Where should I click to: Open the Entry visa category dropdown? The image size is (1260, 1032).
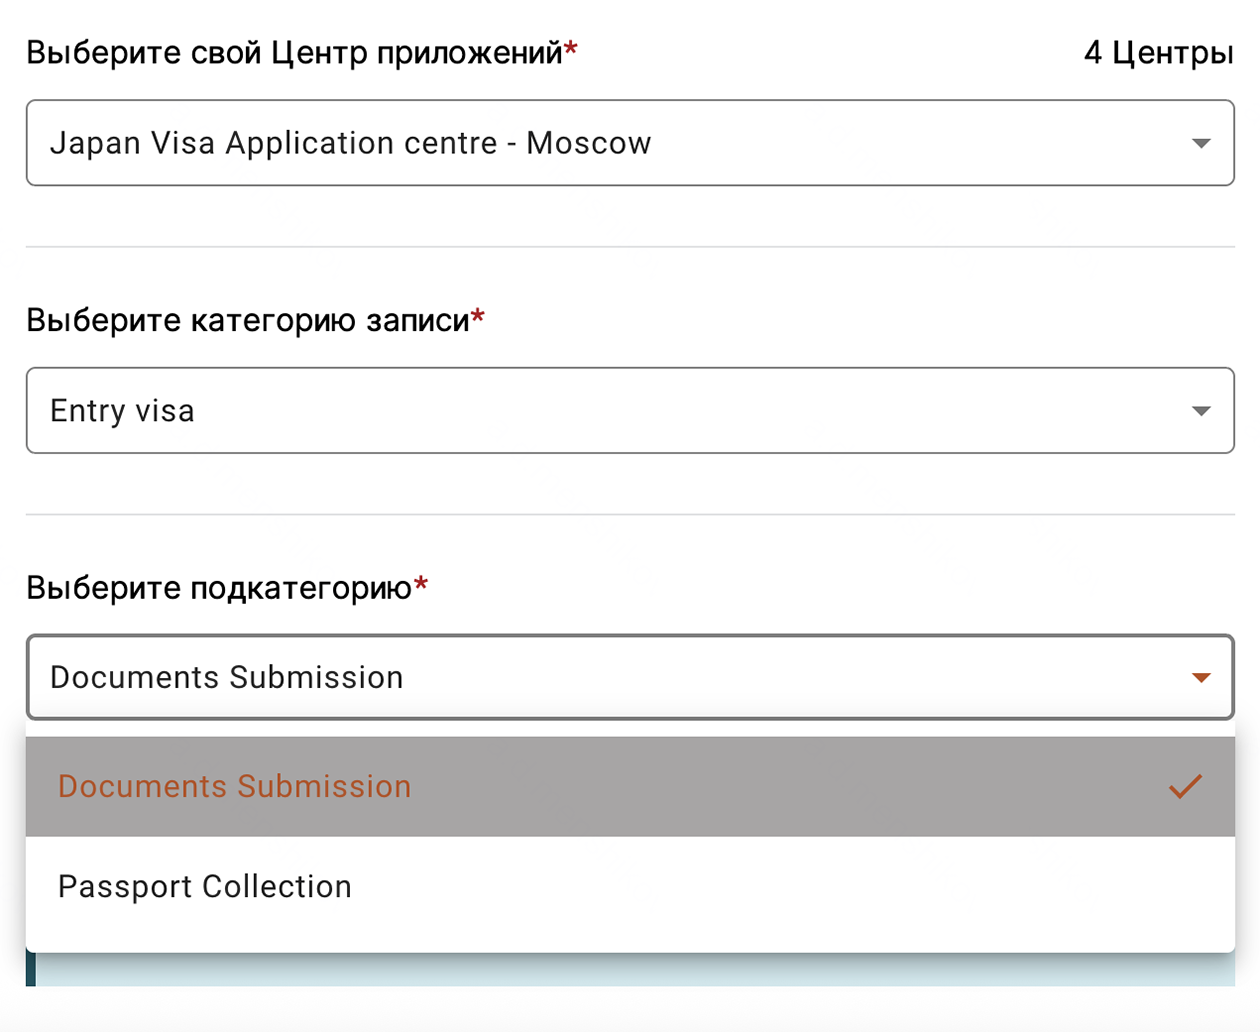click(630, 410)
